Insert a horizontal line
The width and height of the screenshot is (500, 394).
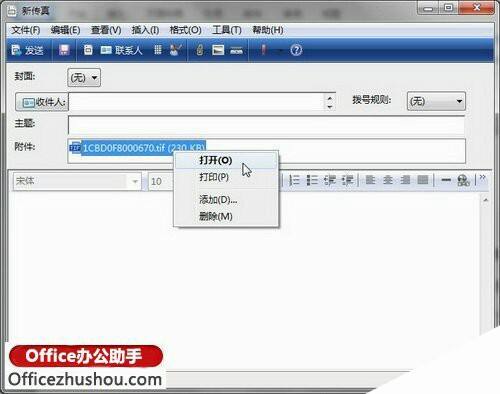click(x=446, y=180)
